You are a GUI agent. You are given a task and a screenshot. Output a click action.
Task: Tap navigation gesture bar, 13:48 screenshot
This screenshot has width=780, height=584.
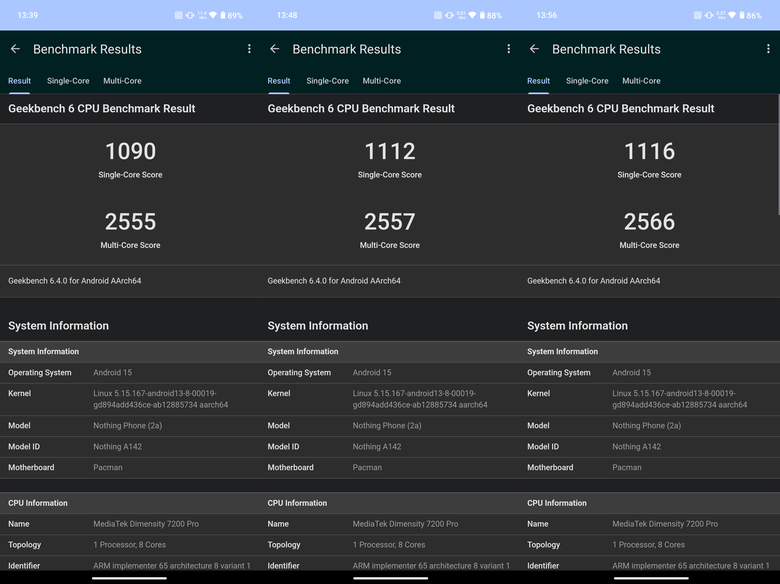[x=390, y=578]
